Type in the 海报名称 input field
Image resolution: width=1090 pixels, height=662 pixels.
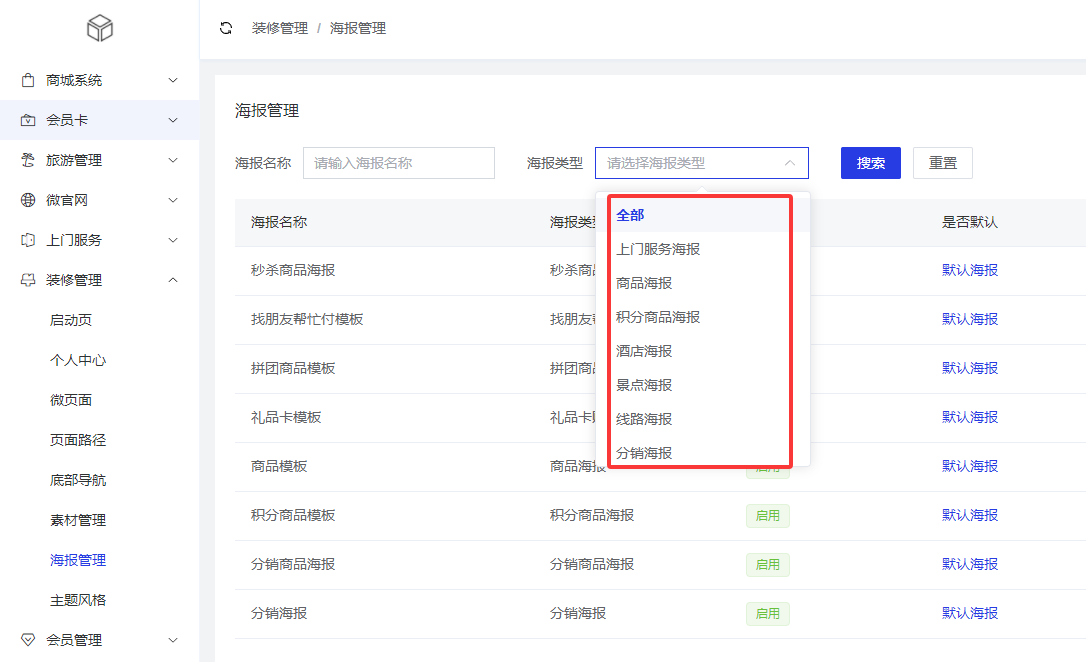pyautogui.click(x=398, y=163)
